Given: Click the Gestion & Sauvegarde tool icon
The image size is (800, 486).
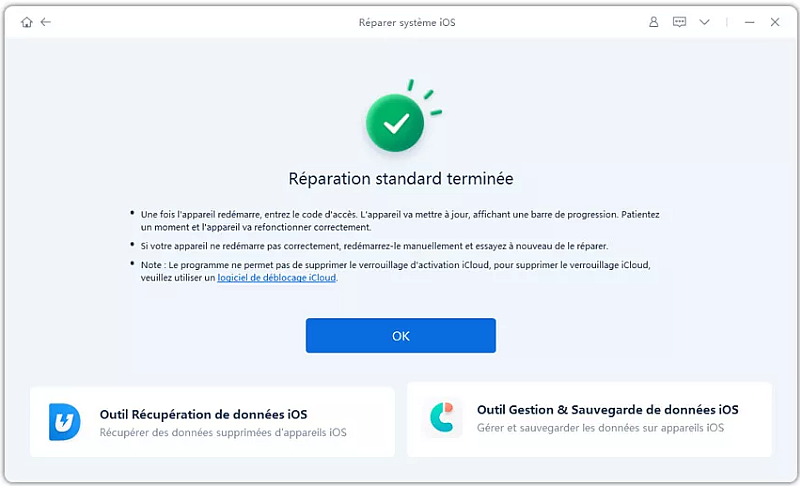Looking at the screenshot, I should tap(442, 419).
